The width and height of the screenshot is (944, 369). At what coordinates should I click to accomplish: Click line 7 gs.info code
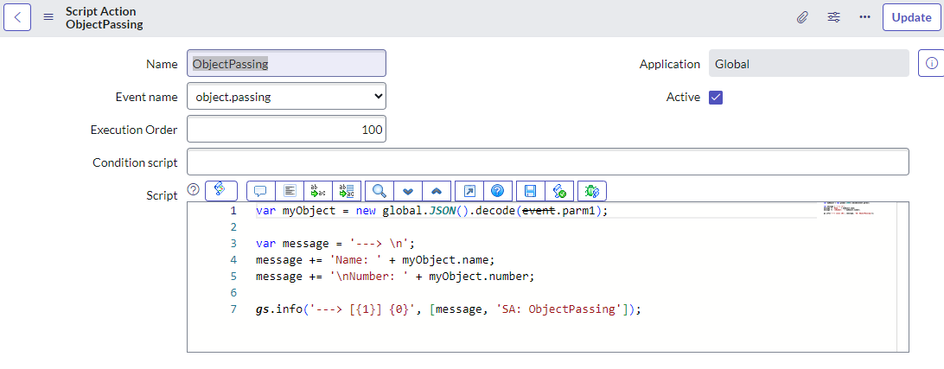[448, 309]
